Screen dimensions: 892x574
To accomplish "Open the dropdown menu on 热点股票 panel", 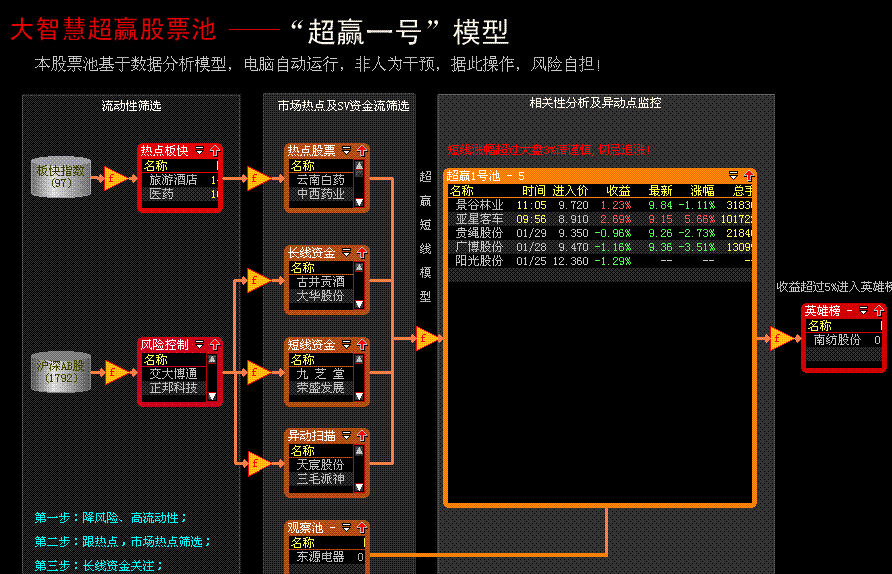I will [346, 150].
